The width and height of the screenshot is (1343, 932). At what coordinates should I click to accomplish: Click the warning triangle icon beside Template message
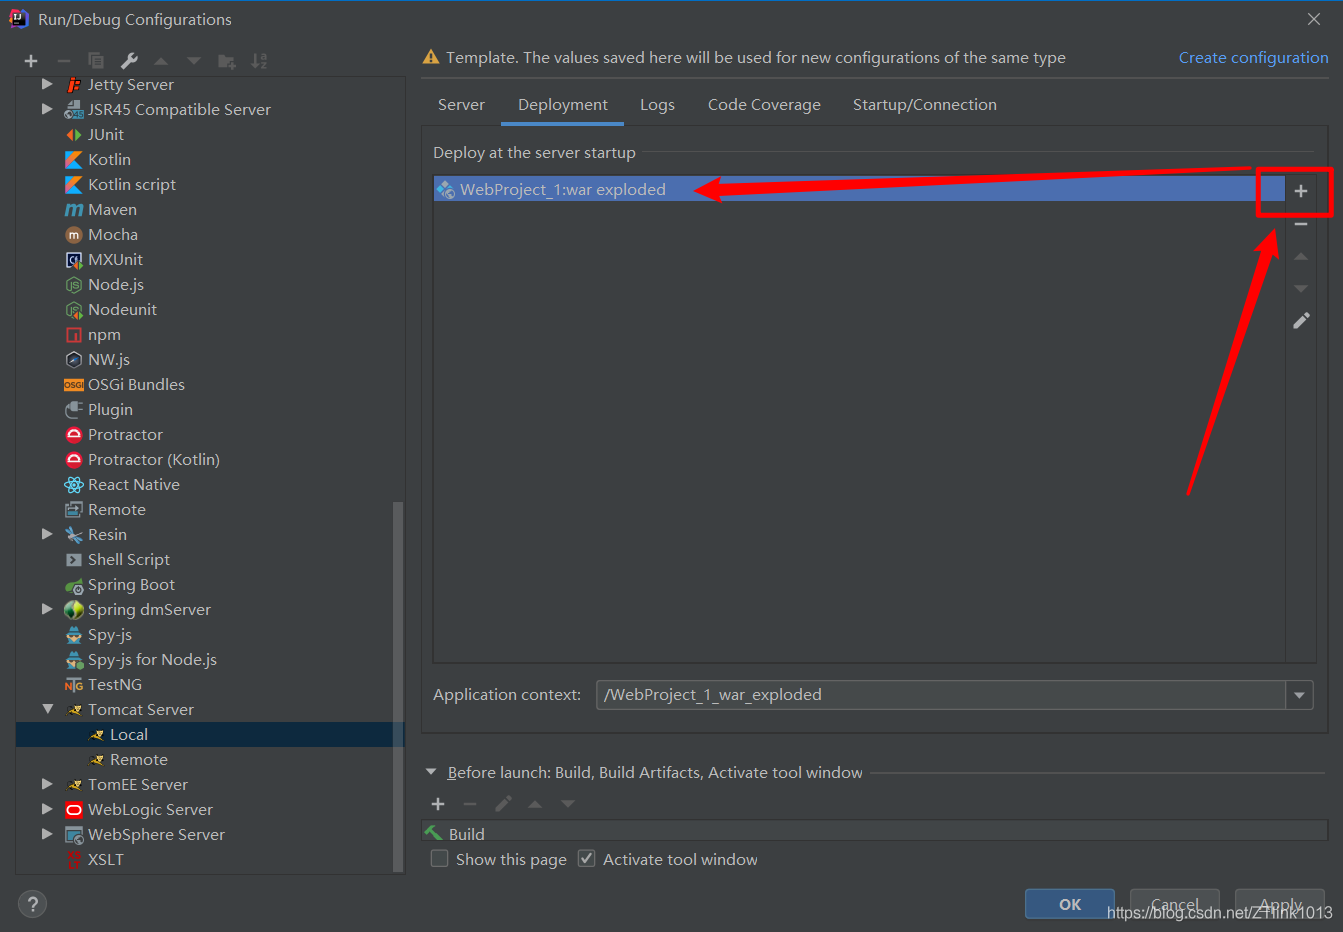[x=431, y=58]
